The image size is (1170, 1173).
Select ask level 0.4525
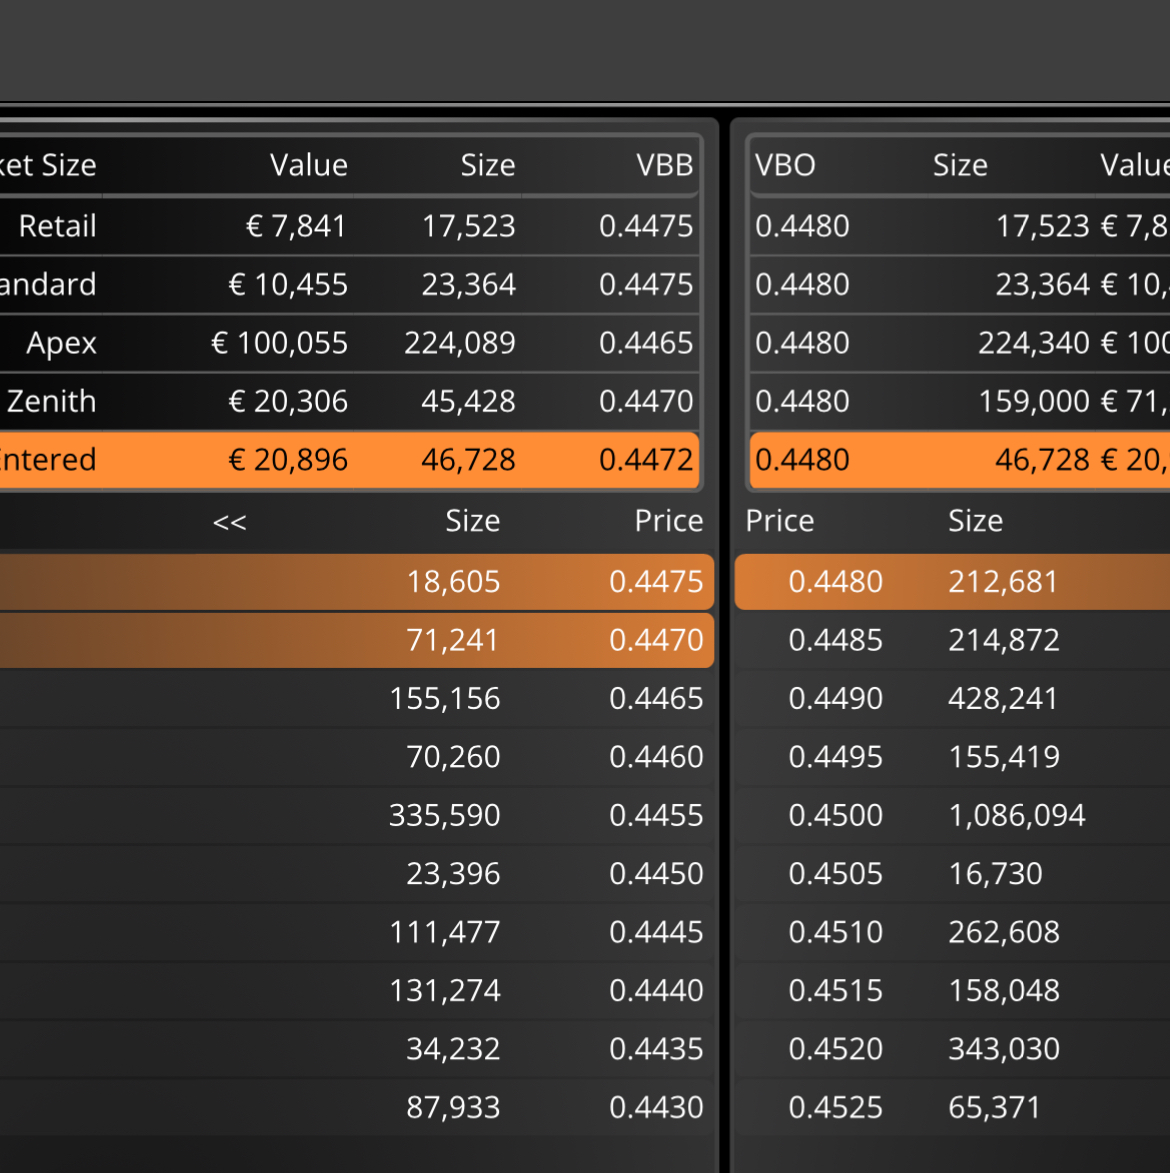click(x=952, y=1107)
